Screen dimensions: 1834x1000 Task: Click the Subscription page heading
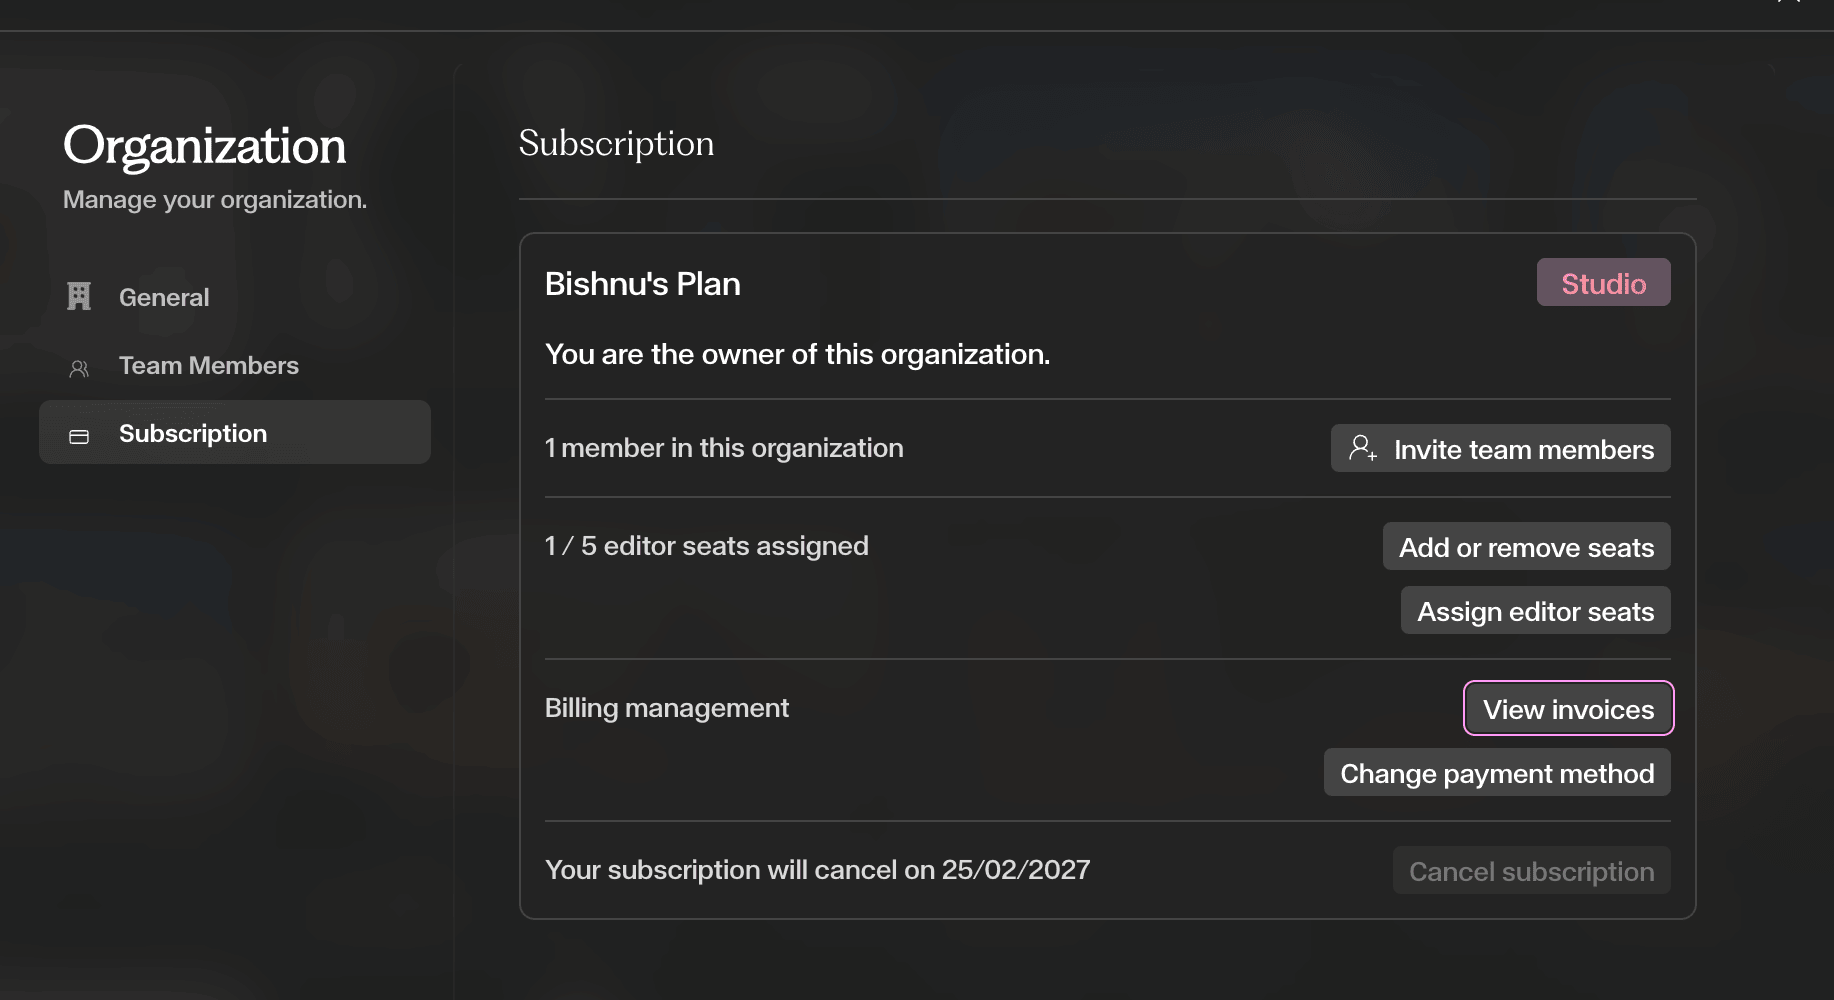pos(616,143)
